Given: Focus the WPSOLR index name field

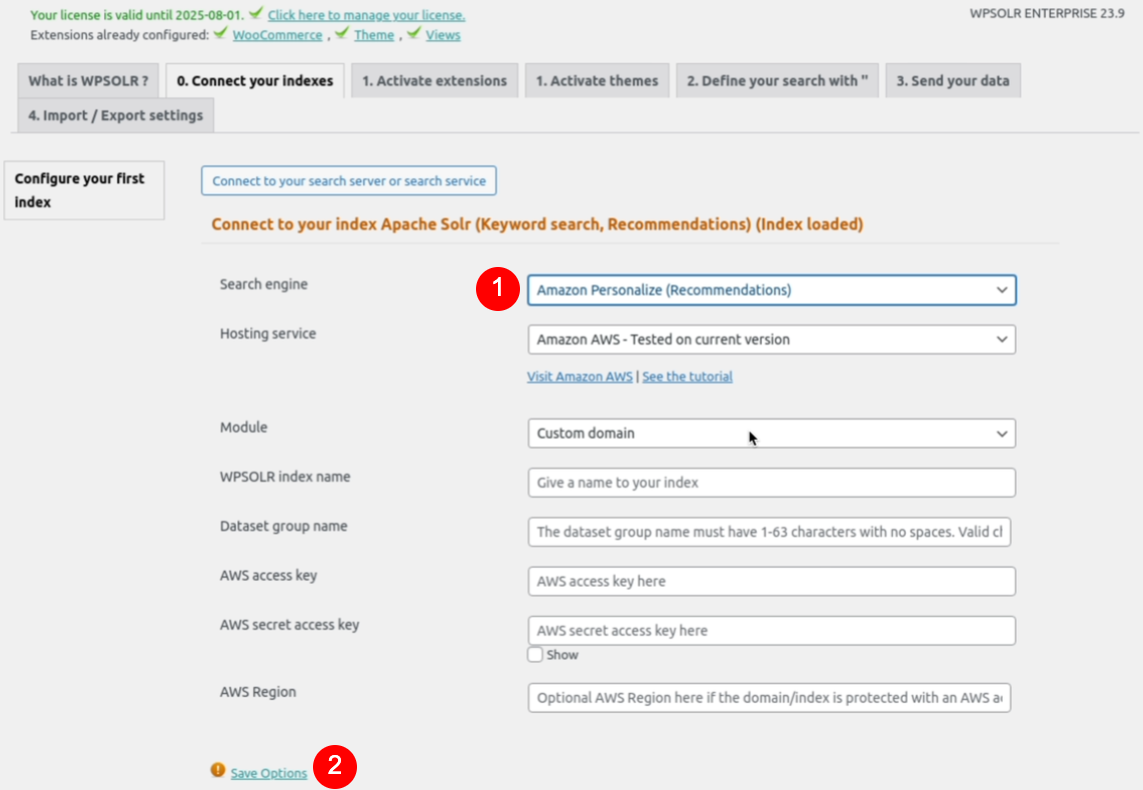Looking at the screenshot, I should [x=771, y=482].
